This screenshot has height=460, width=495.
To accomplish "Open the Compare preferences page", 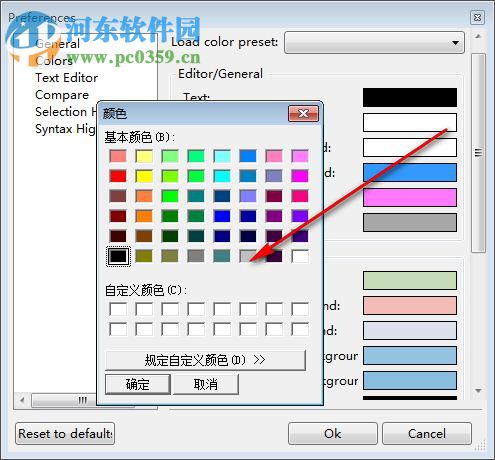I will point(62,95).
